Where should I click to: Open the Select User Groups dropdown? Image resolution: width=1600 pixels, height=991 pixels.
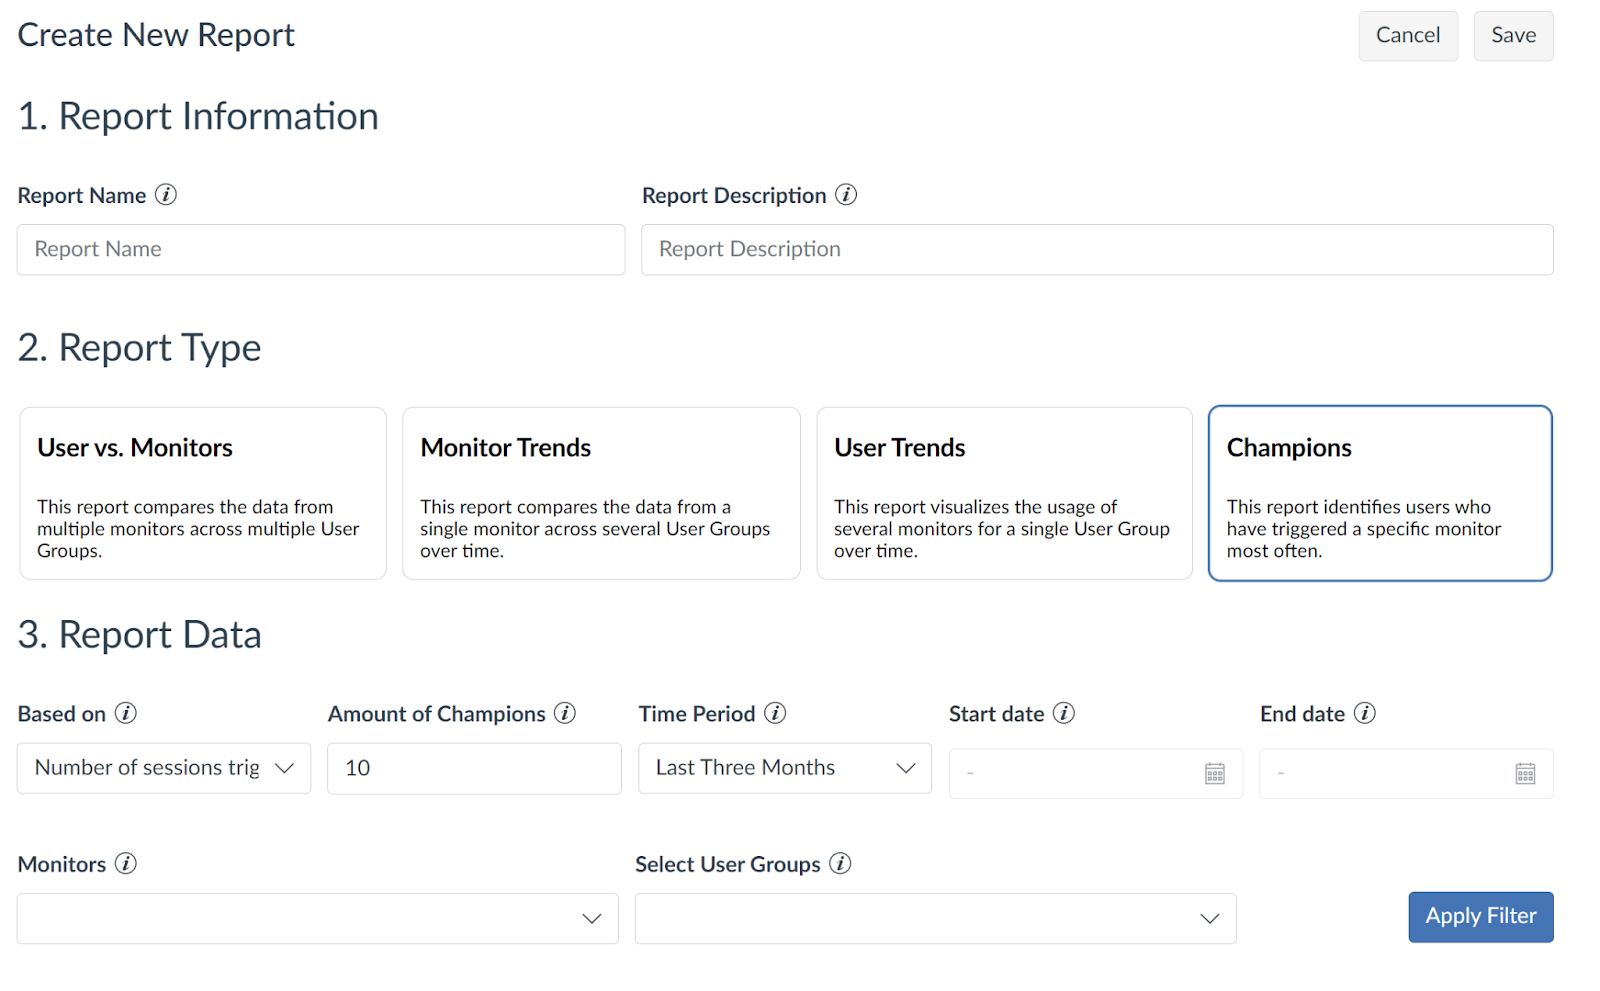pos(936,918)
